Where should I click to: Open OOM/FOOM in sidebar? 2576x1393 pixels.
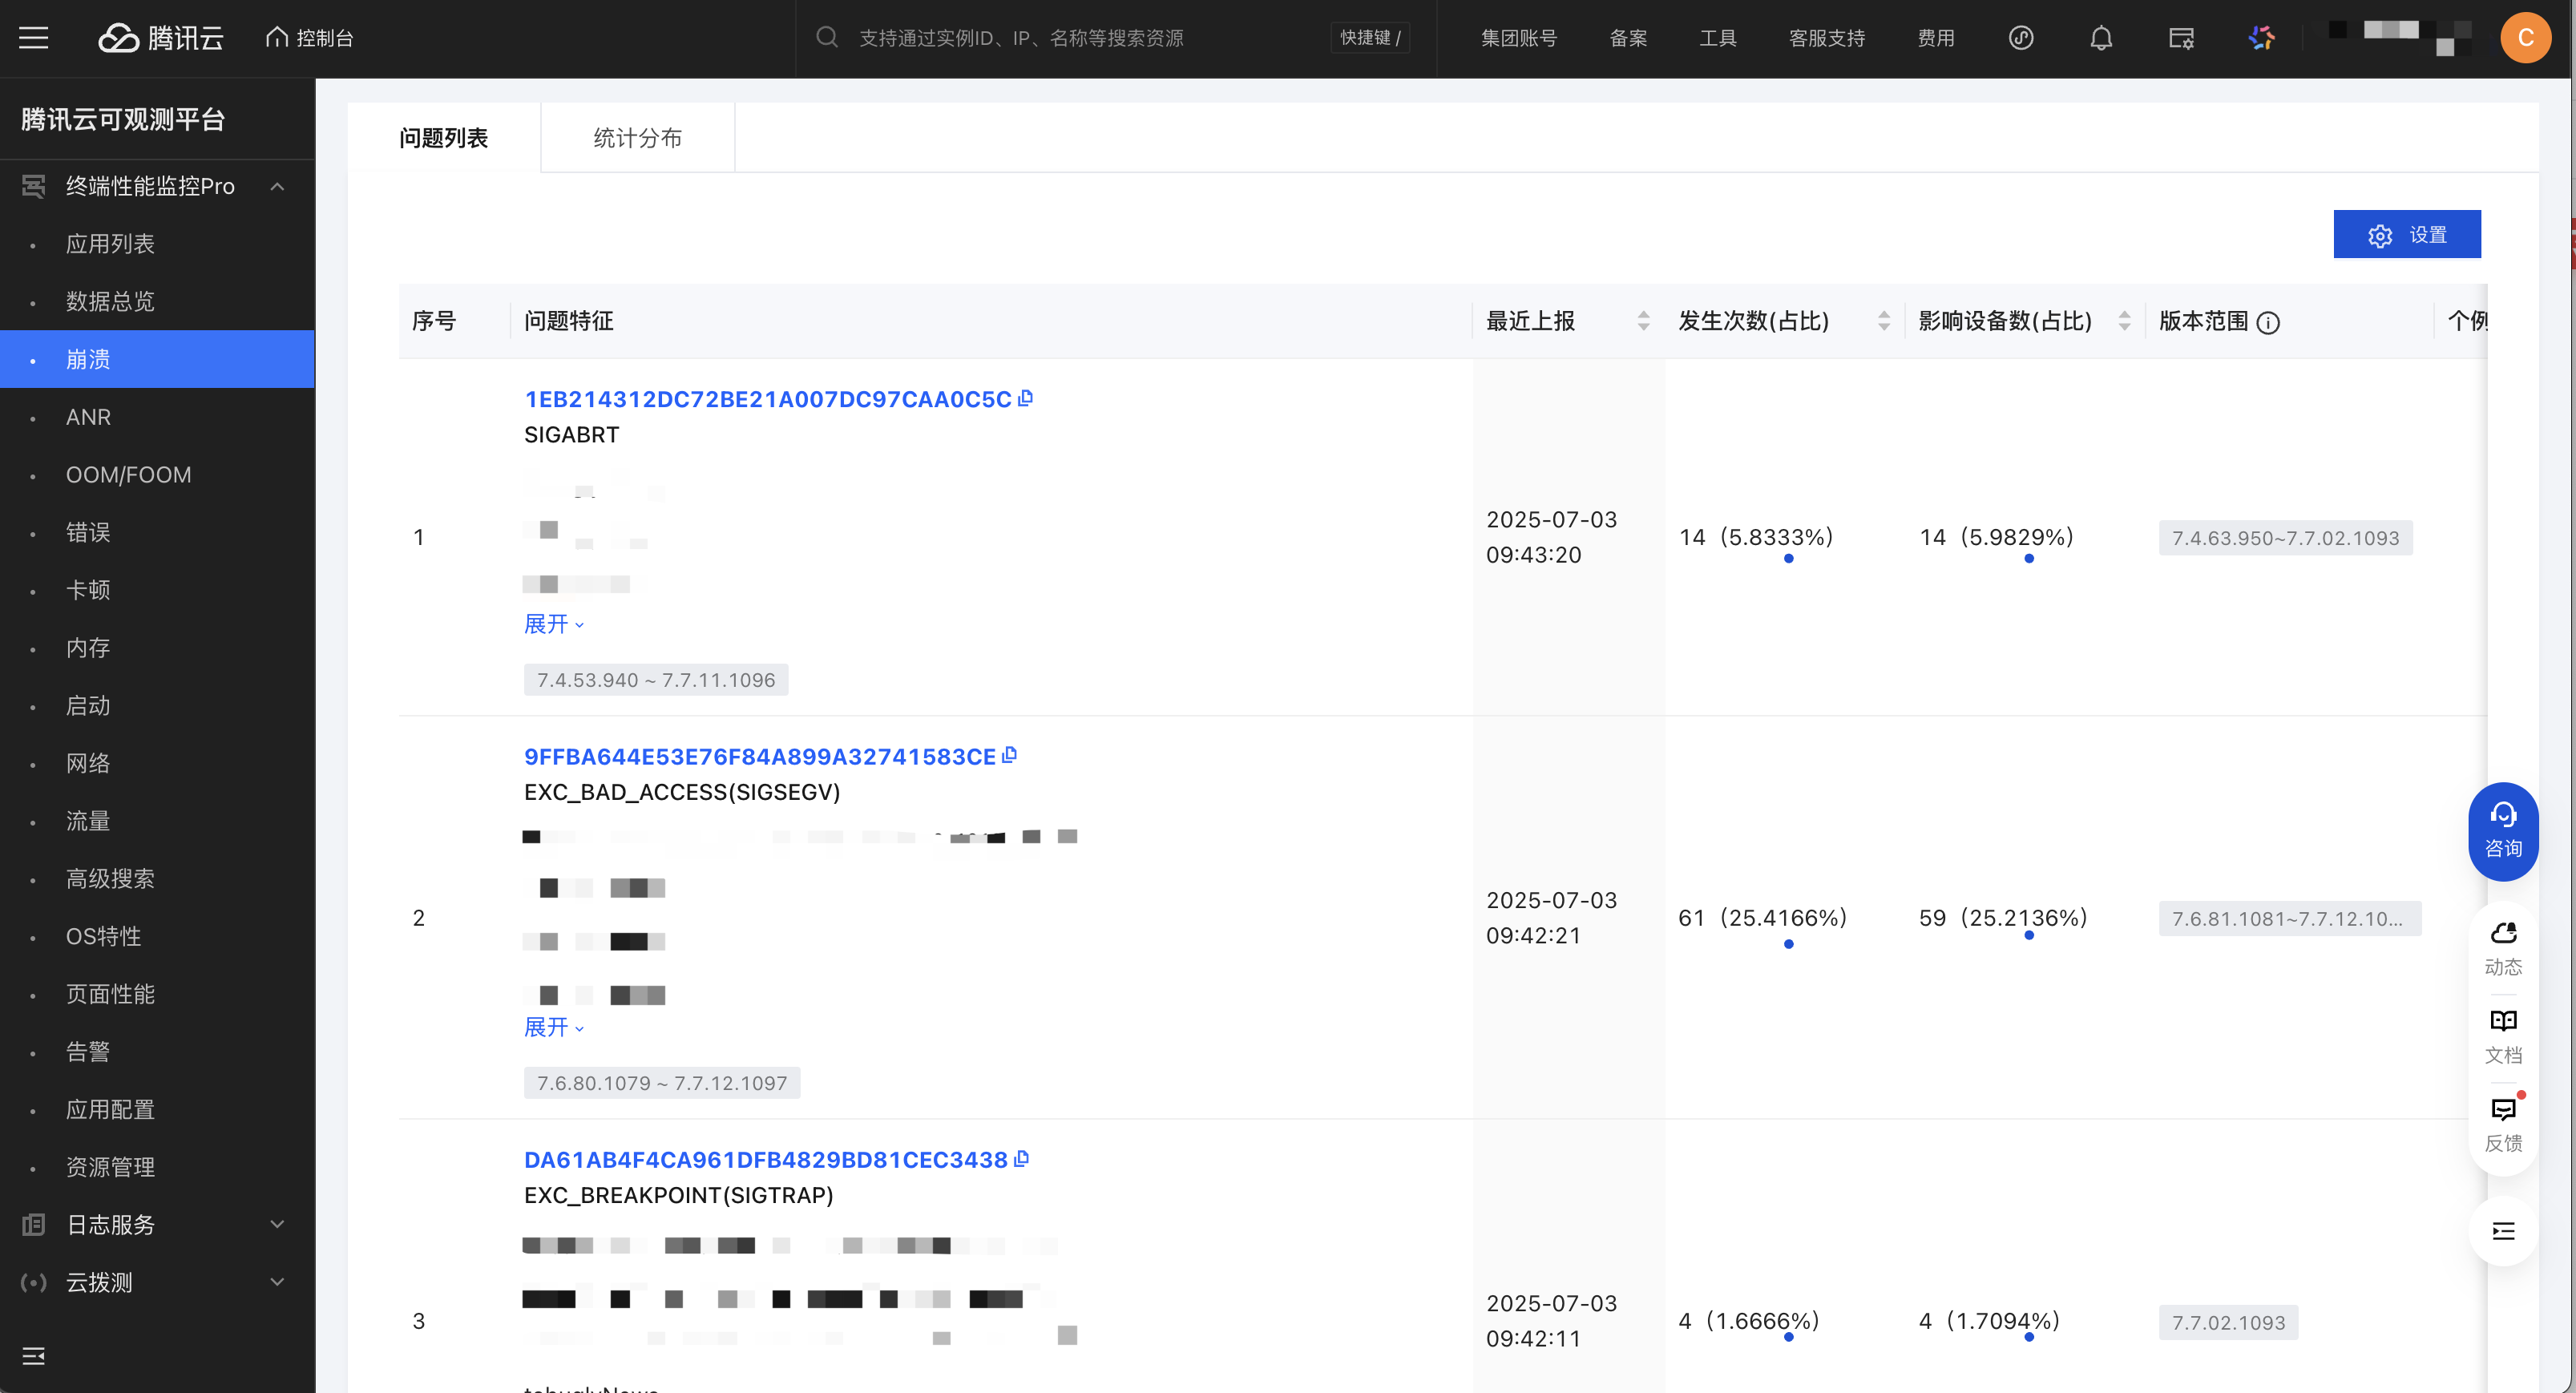(x=128, y=474)
